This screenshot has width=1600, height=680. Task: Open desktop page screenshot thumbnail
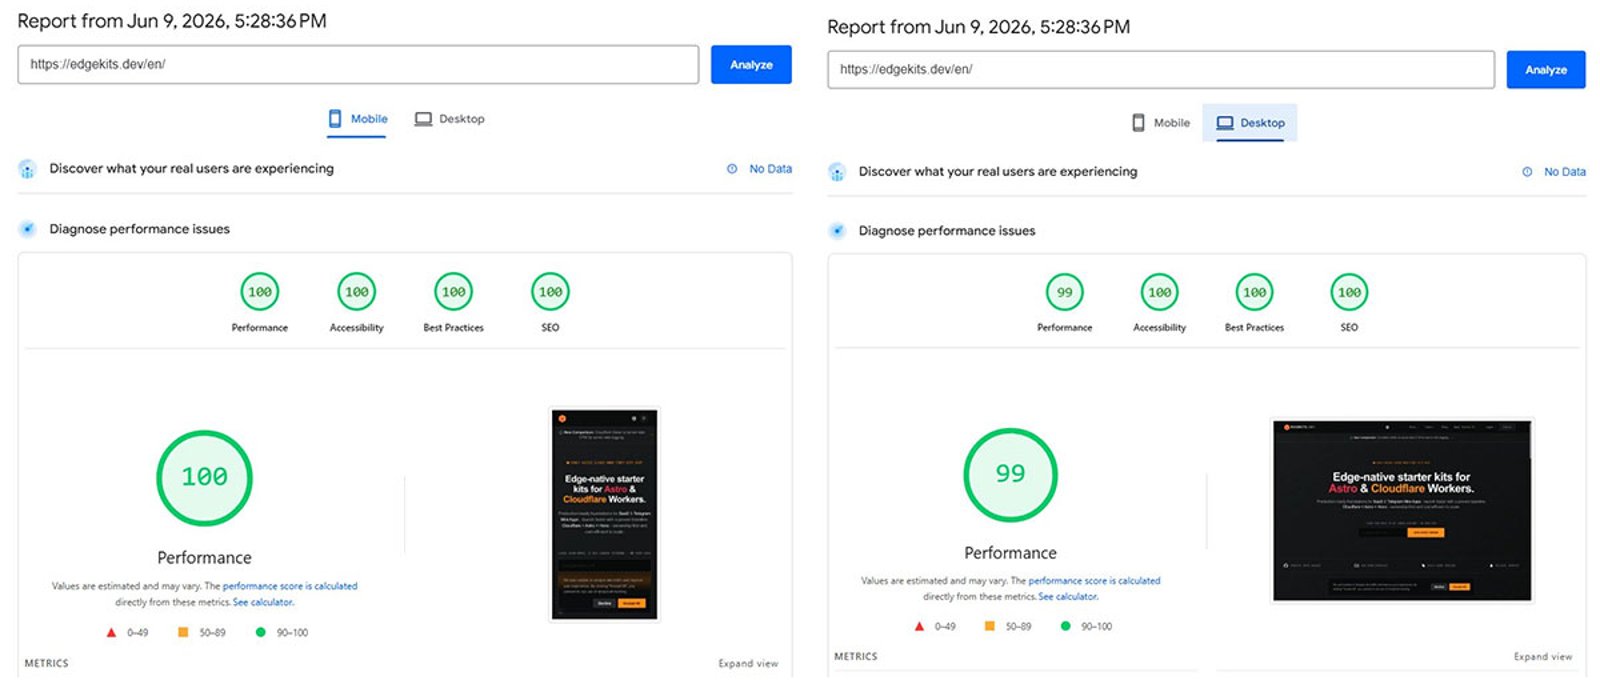[1402, 511]
